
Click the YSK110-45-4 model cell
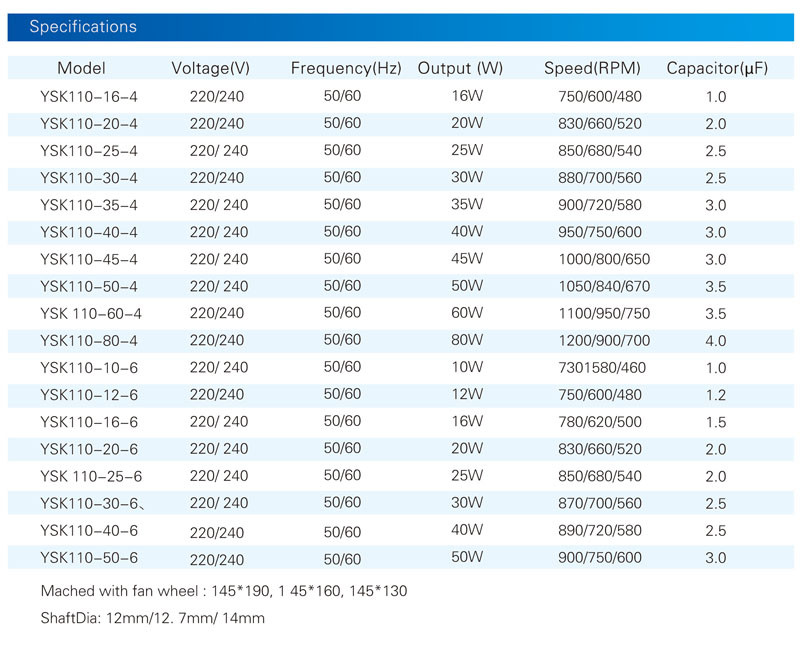pyautogui.click(x=89, y=259)
